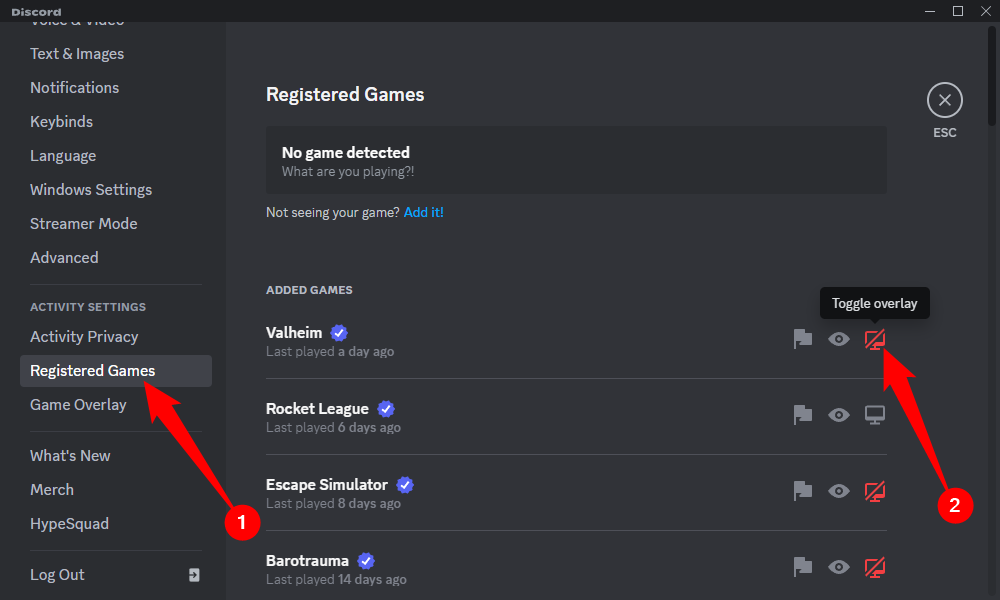Toggle Barotrauma's eye visibility icon
This screenshot has height=600, width=1000.
click(x=839, y=567)
